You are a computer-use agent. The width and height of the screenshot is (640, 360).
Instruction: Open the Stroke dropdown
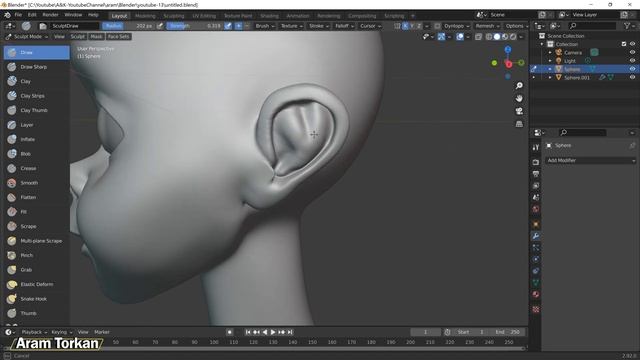click(319, 26)
